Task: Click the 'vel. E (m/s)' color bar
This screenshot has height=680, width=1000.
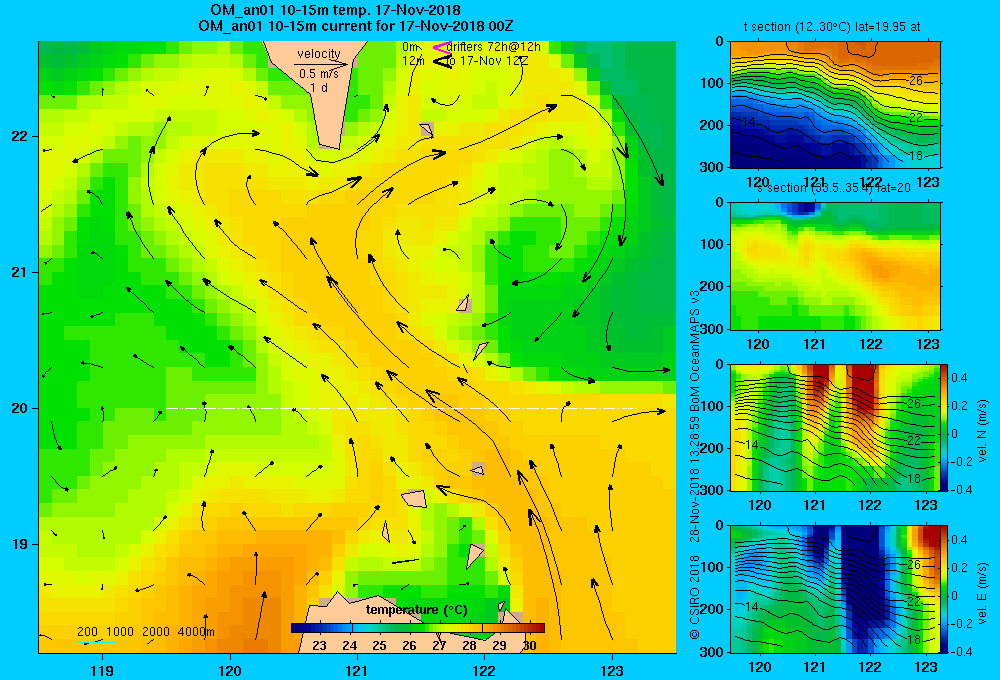Action: pos(945,589)
